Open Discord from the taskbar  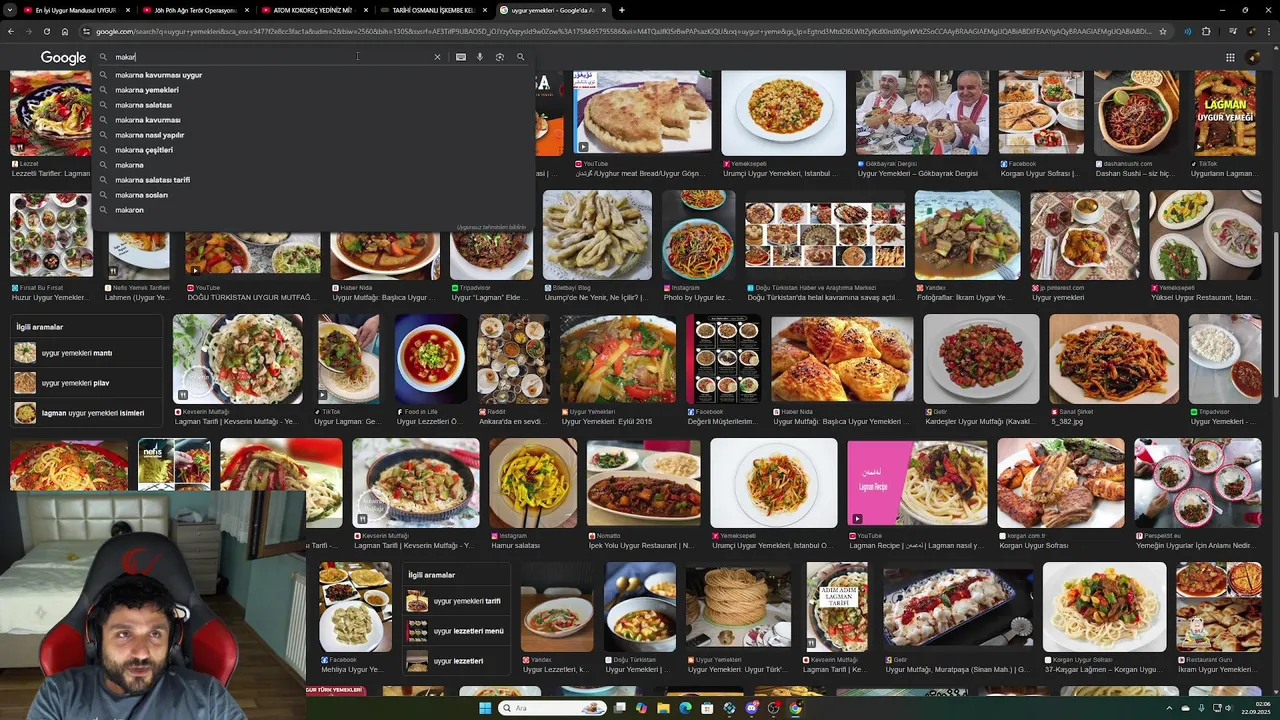751,708
